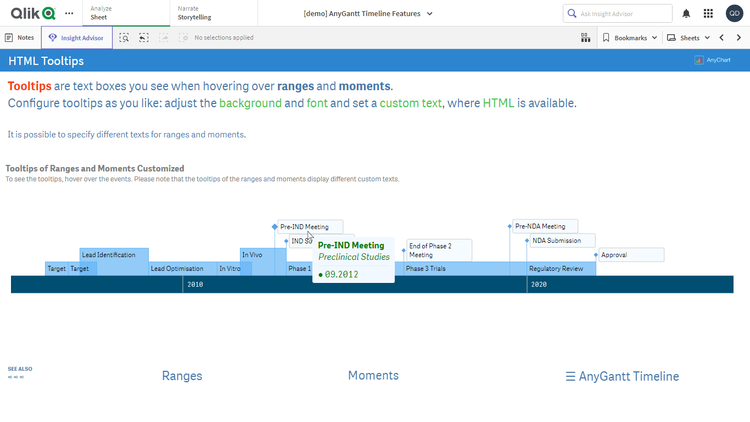Toggle the Insight Advisor panel
Screen dimensions: 750x422
tap(77, 37)
